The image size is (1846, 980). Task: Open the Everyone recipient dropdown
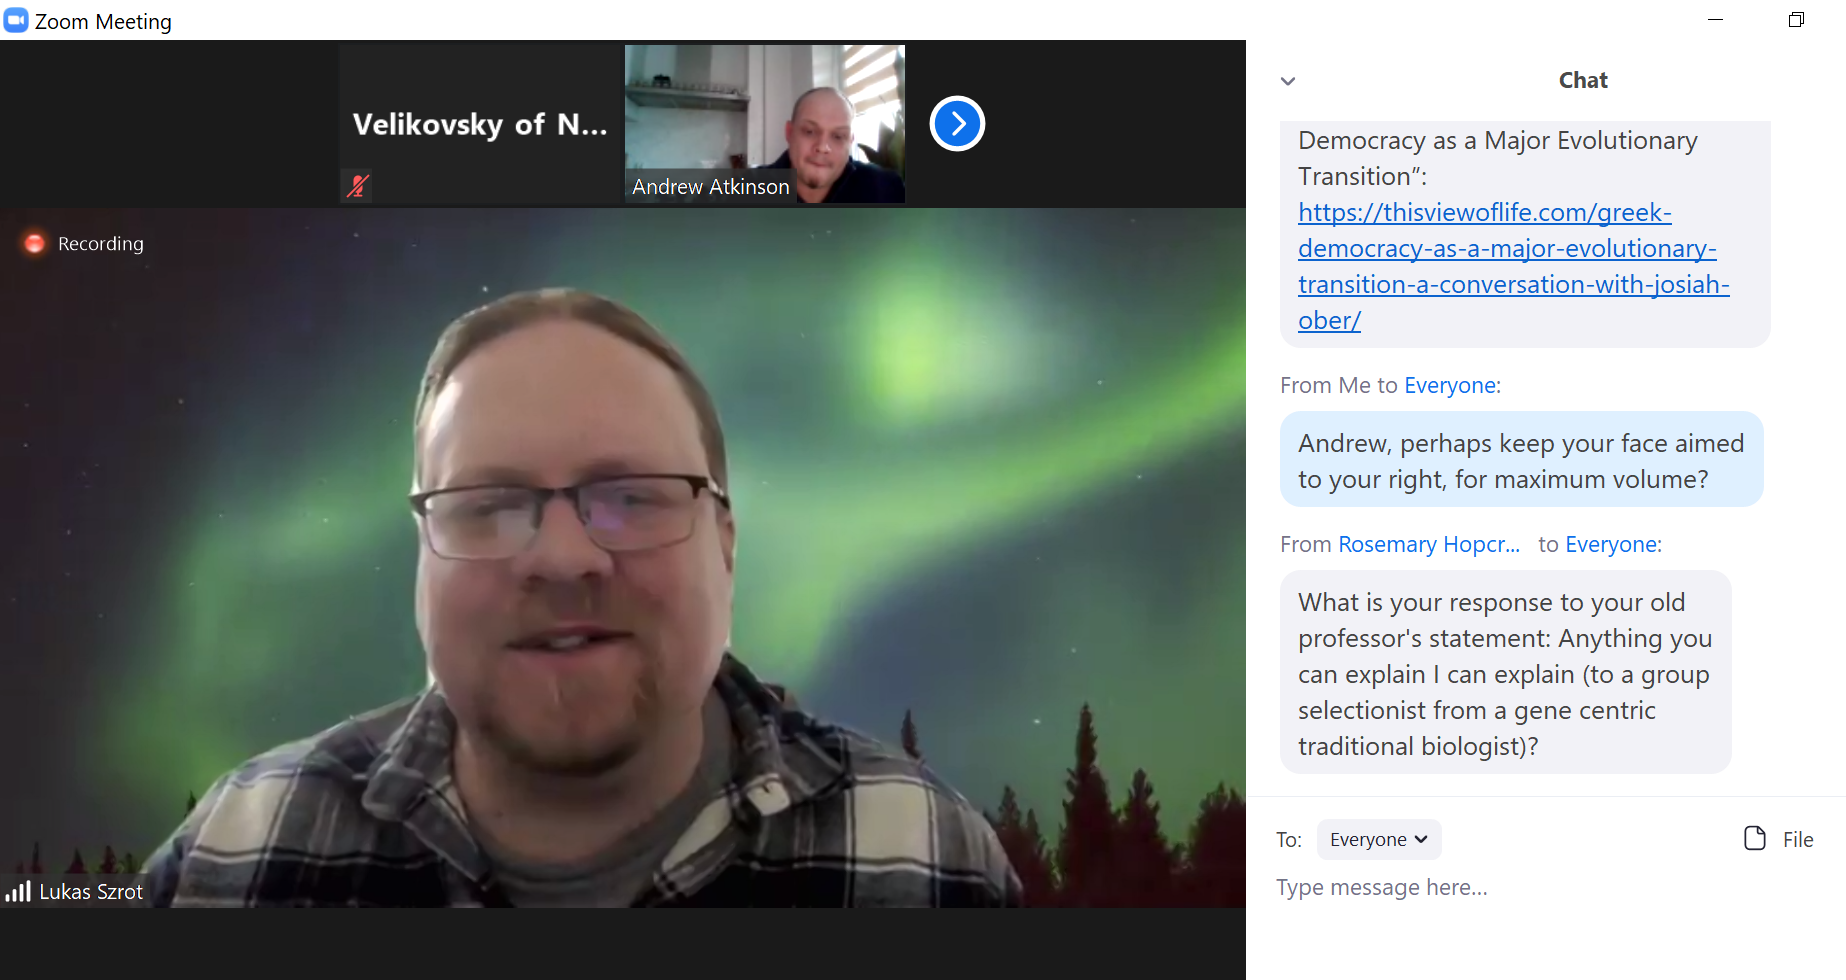click(x=1378, y=840)
